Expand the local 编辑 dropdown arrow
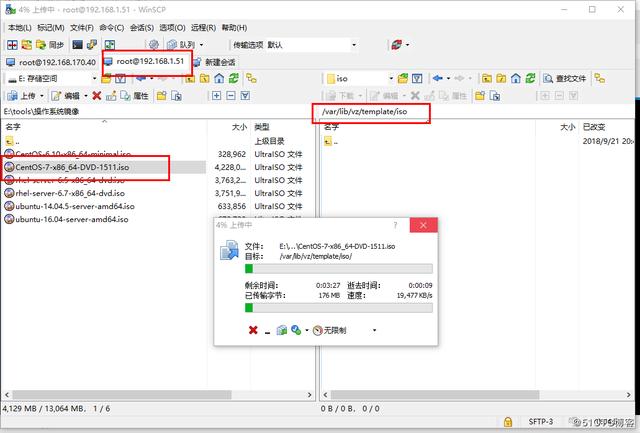This screenshot has height=433, width=640. [86, 96]
